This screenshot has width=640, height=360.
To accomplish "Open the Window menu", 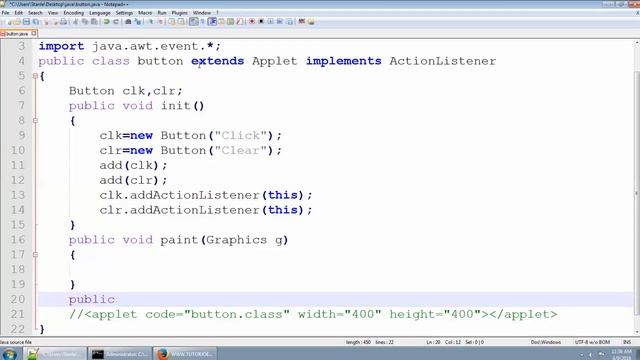I will tap(202, 13).
